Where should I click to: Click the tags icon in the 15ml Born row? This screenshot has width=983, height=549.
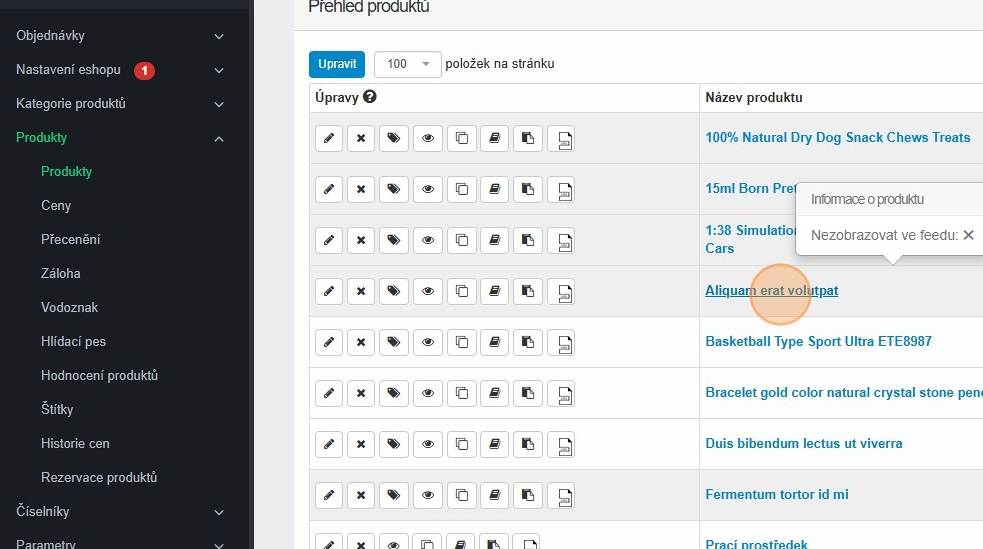394,189
